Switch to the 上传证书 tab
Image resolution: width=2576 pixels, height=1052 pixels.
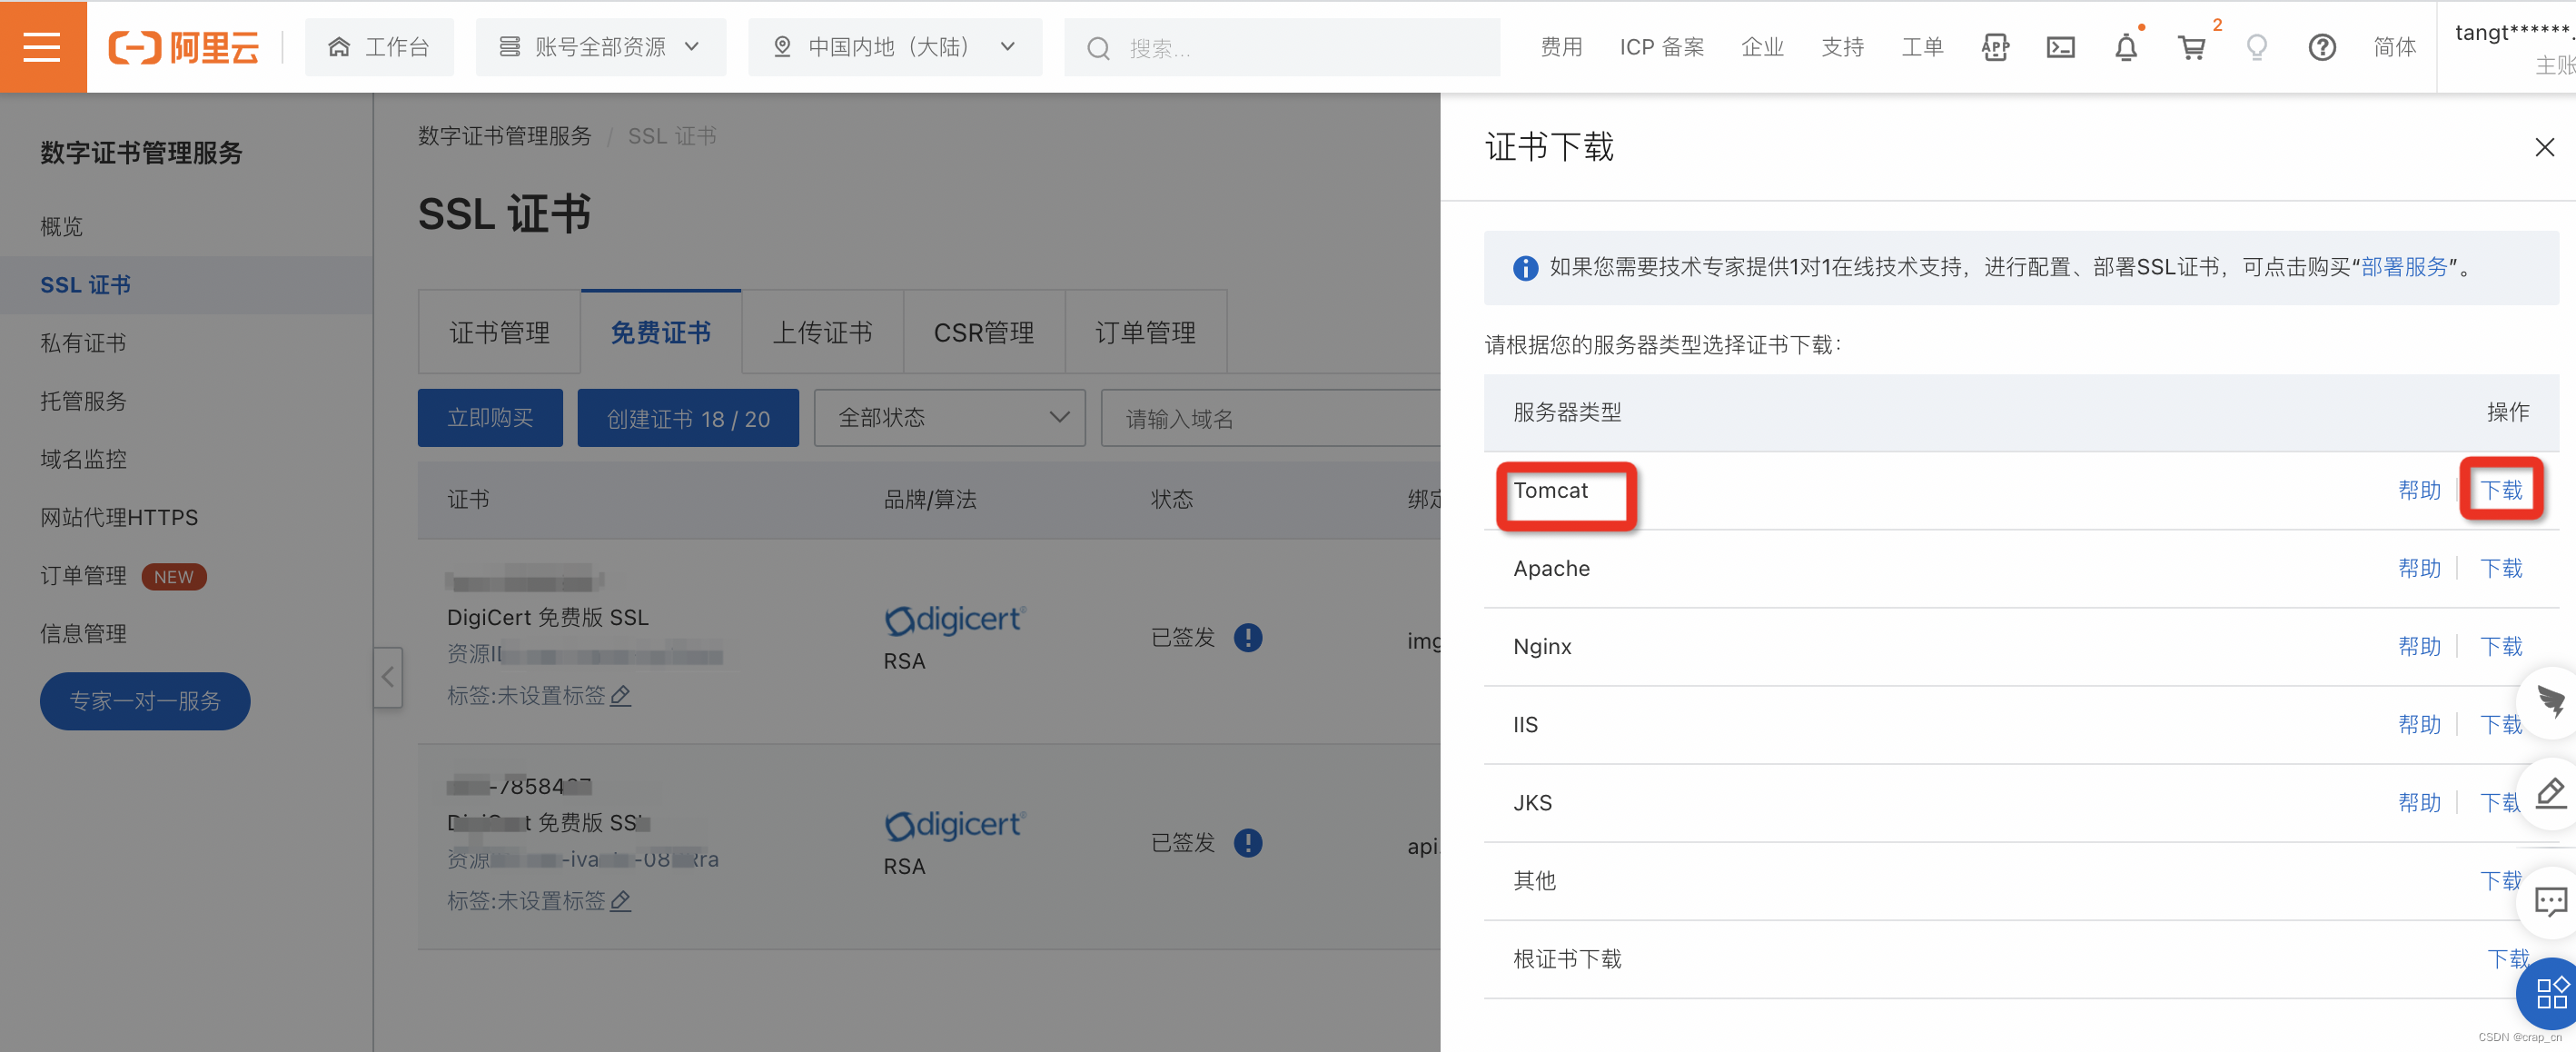coord(822,332)
